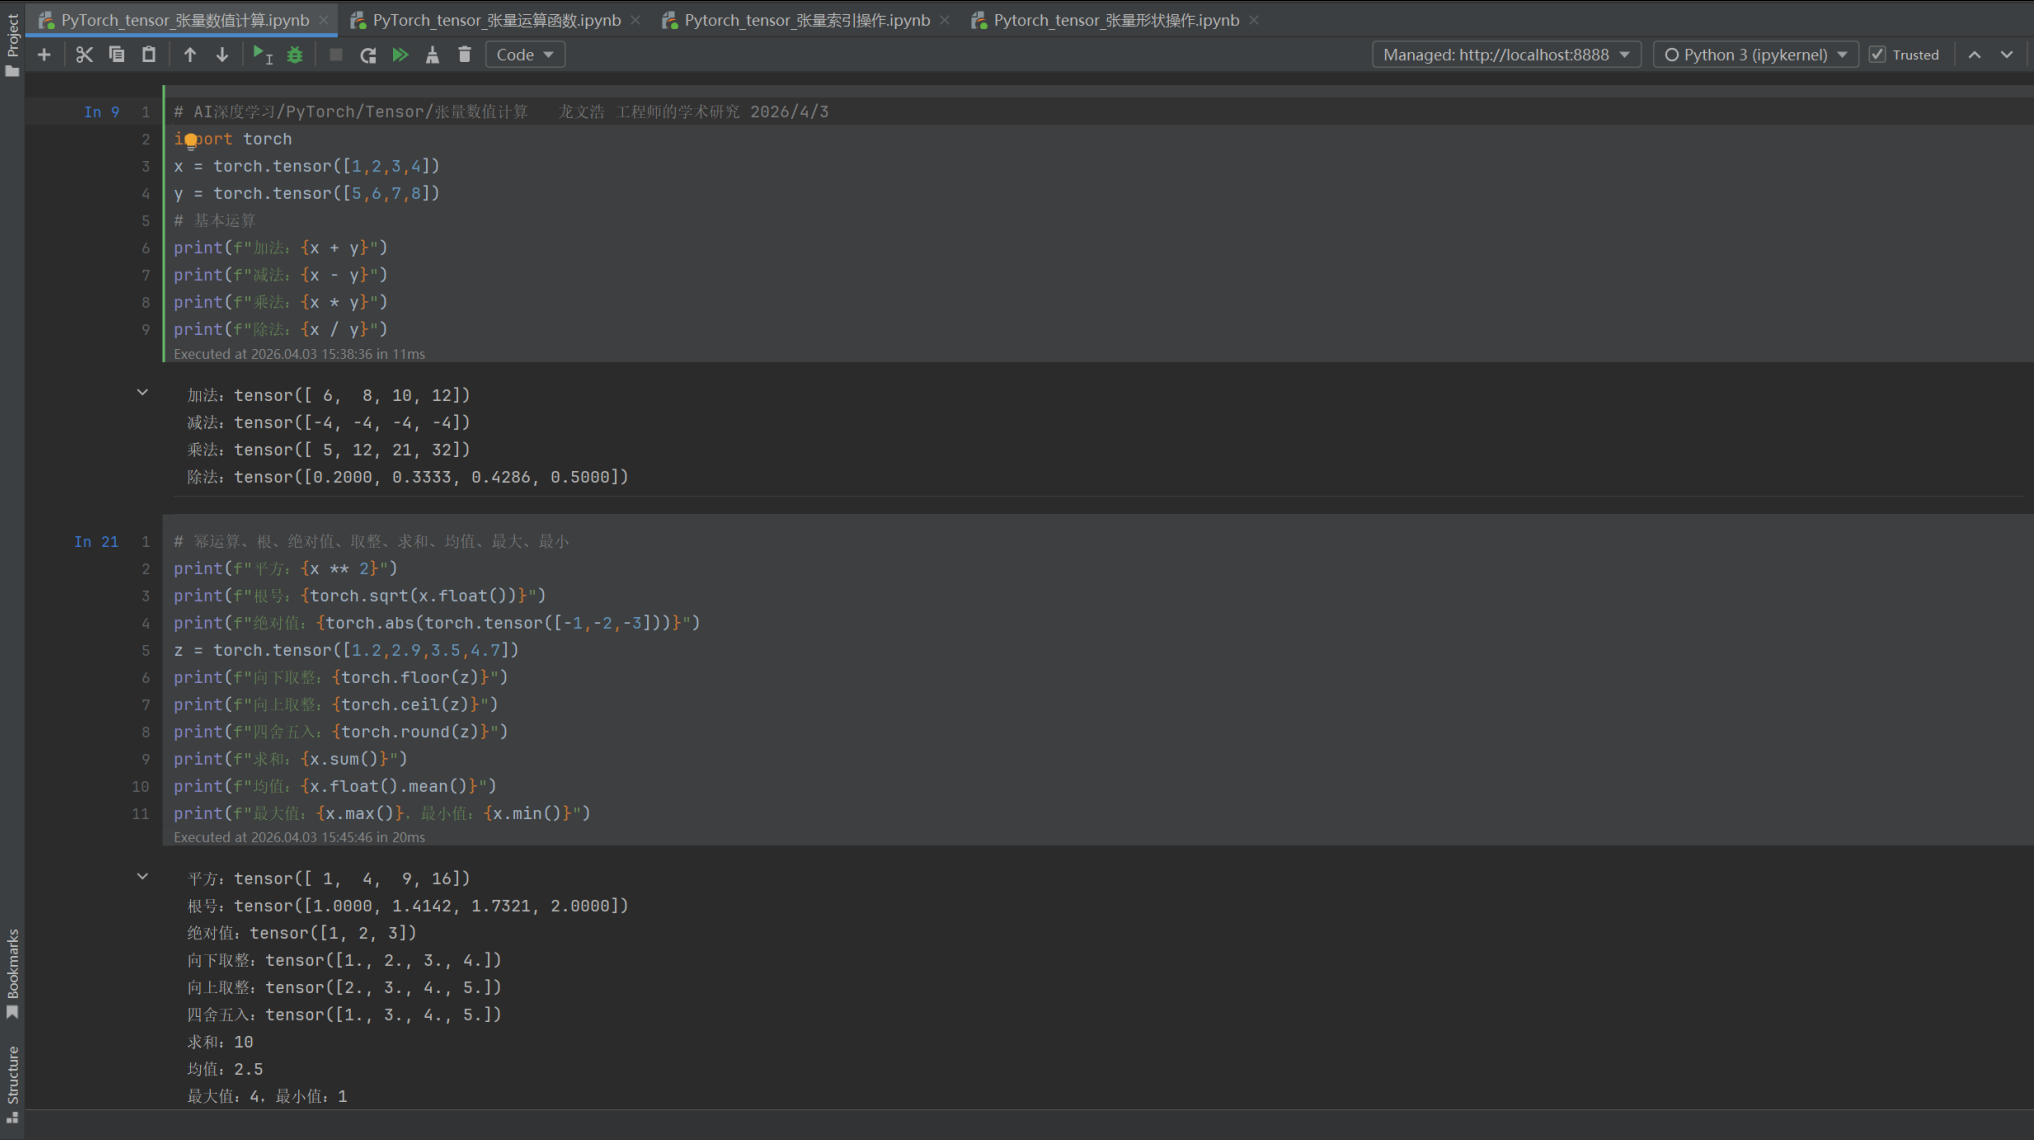Click the add cell plus icon
The width and height of the screenshot is (2034, 1140).
pos(44,55)
